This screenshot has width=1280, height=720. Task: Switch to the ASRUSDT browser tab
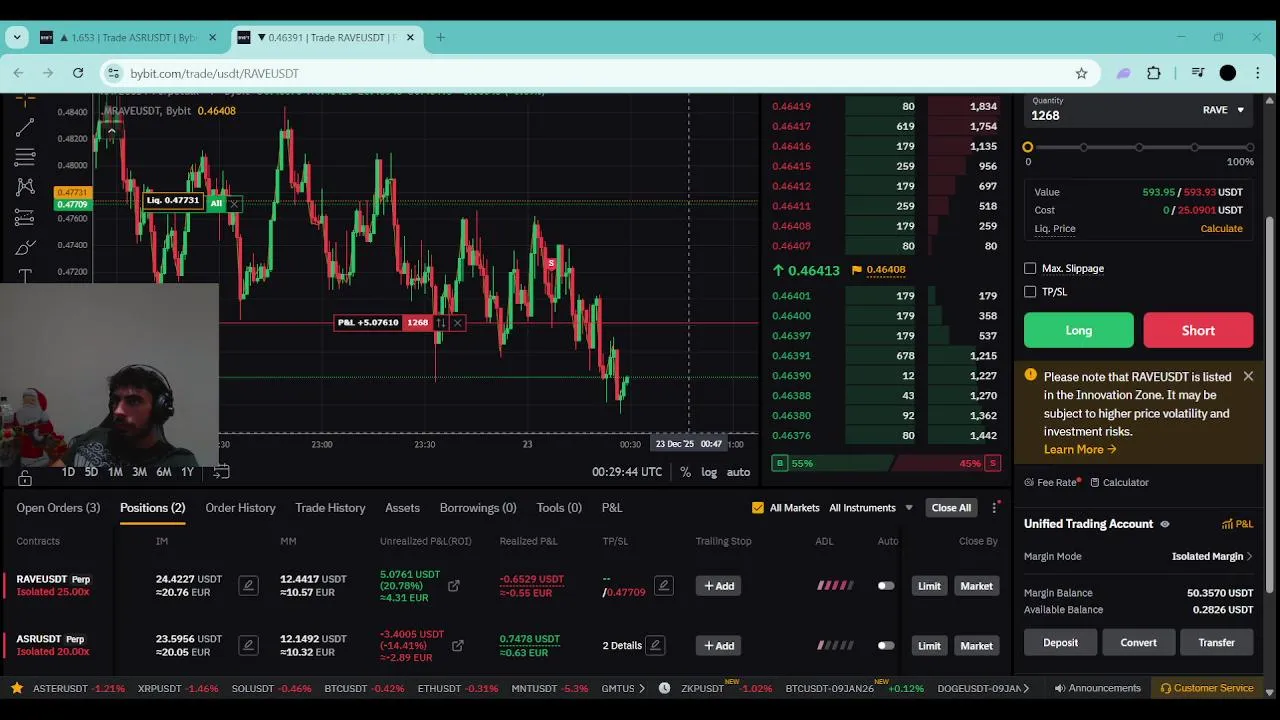point(128,37)
